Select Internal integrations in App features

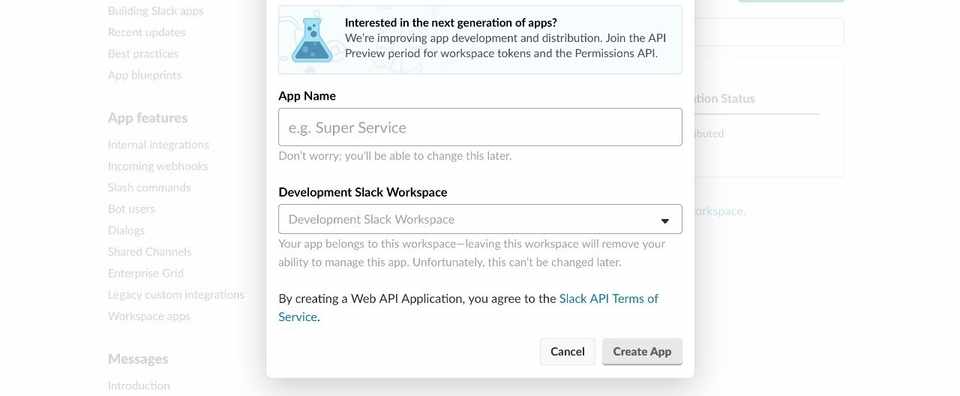pos(158,145)
